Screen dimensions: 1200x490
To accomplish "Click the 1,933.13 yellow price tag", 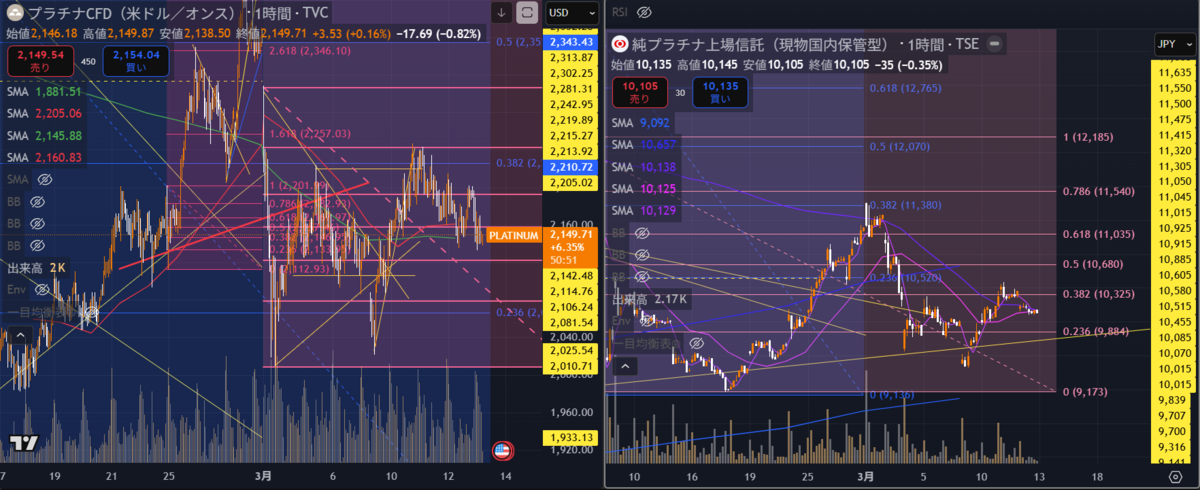I will click(569, 437).
